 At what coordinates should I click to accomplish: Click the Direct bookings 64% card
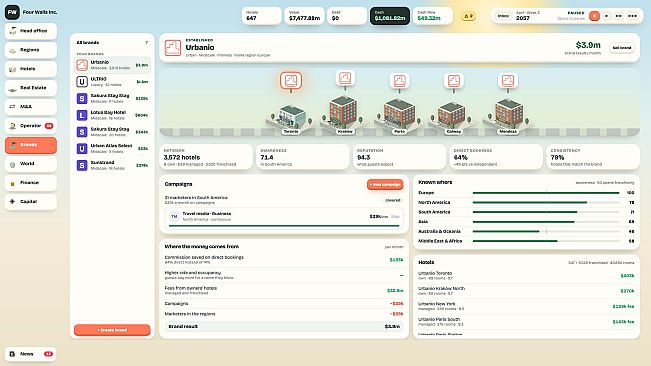[496, 157]
